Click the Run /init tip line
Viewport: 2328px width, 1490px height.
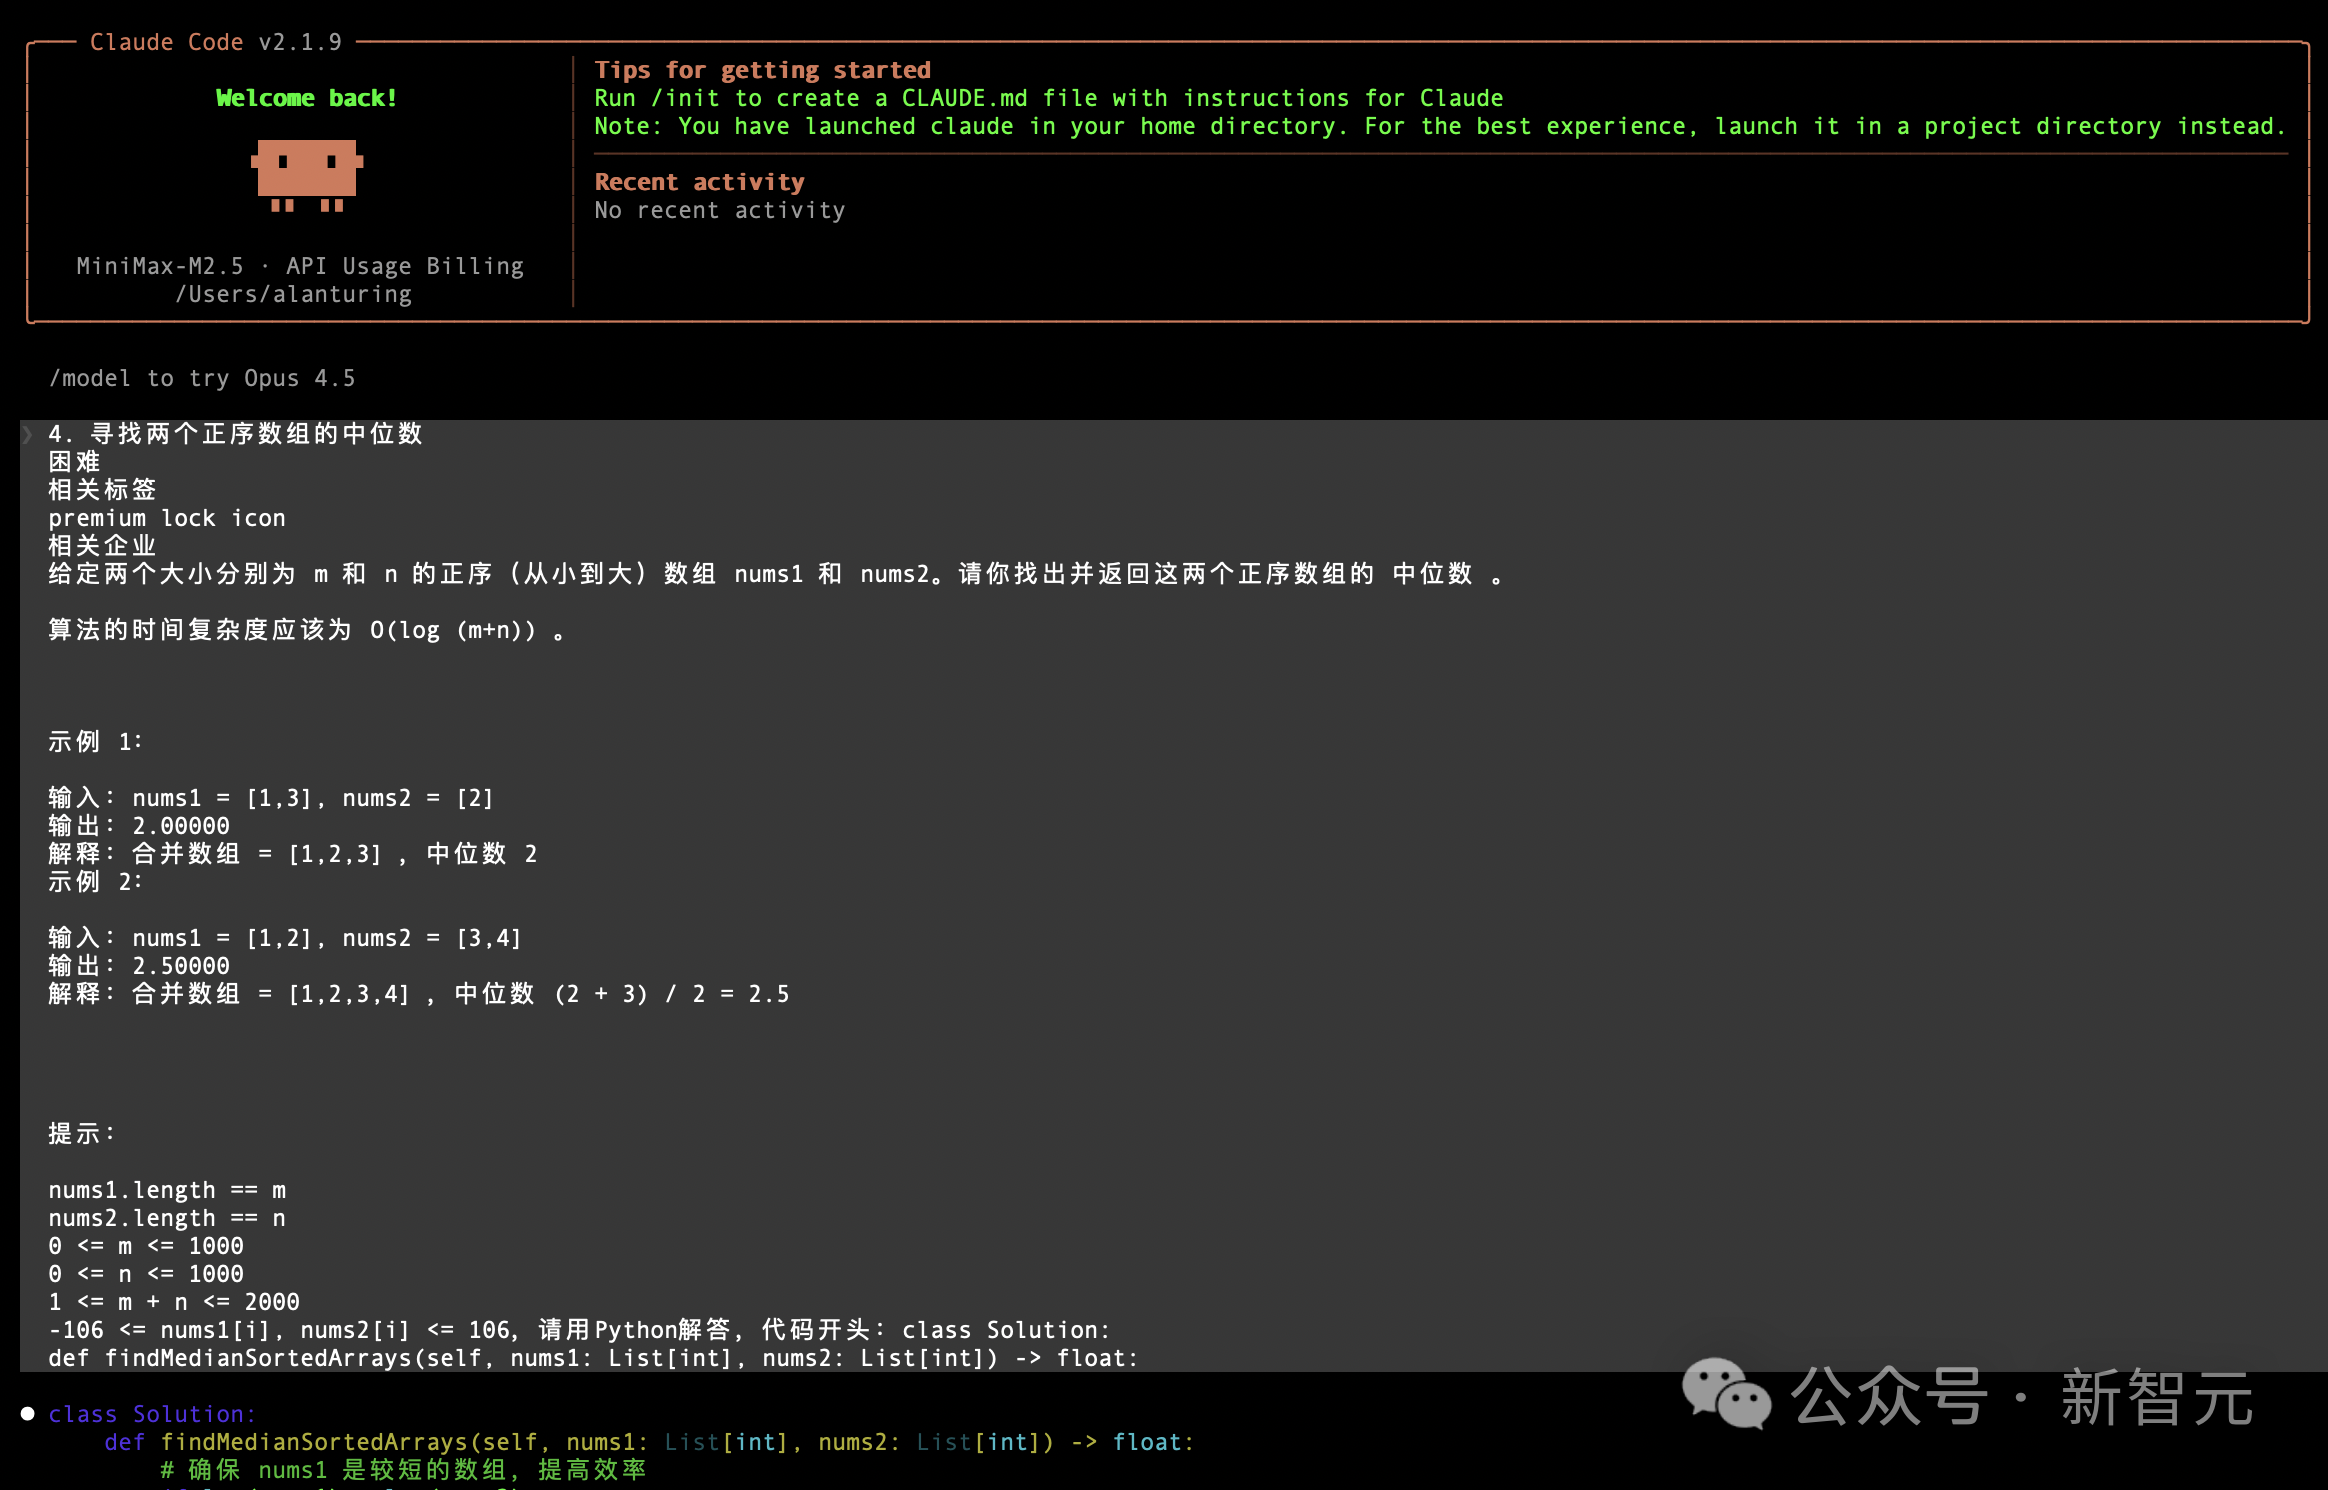pyautogui.click(x=1048, y=98)
